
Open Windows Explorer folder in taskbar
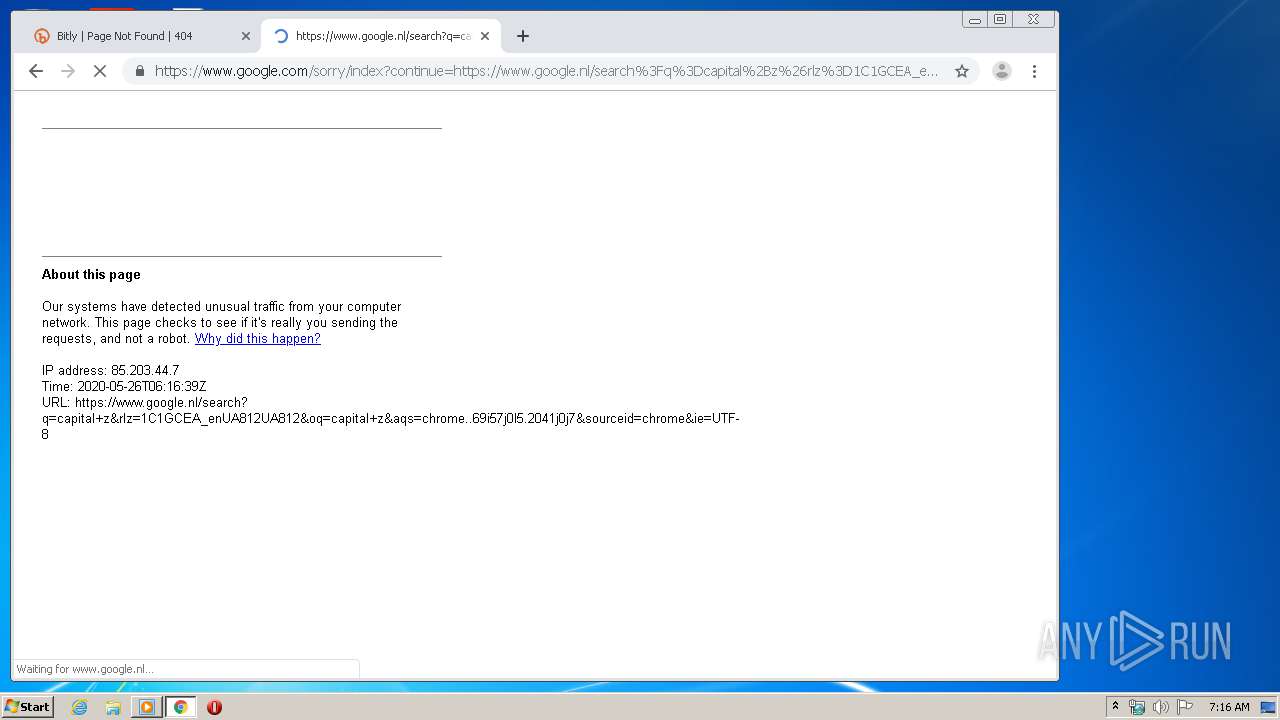[x=113, y=707]
